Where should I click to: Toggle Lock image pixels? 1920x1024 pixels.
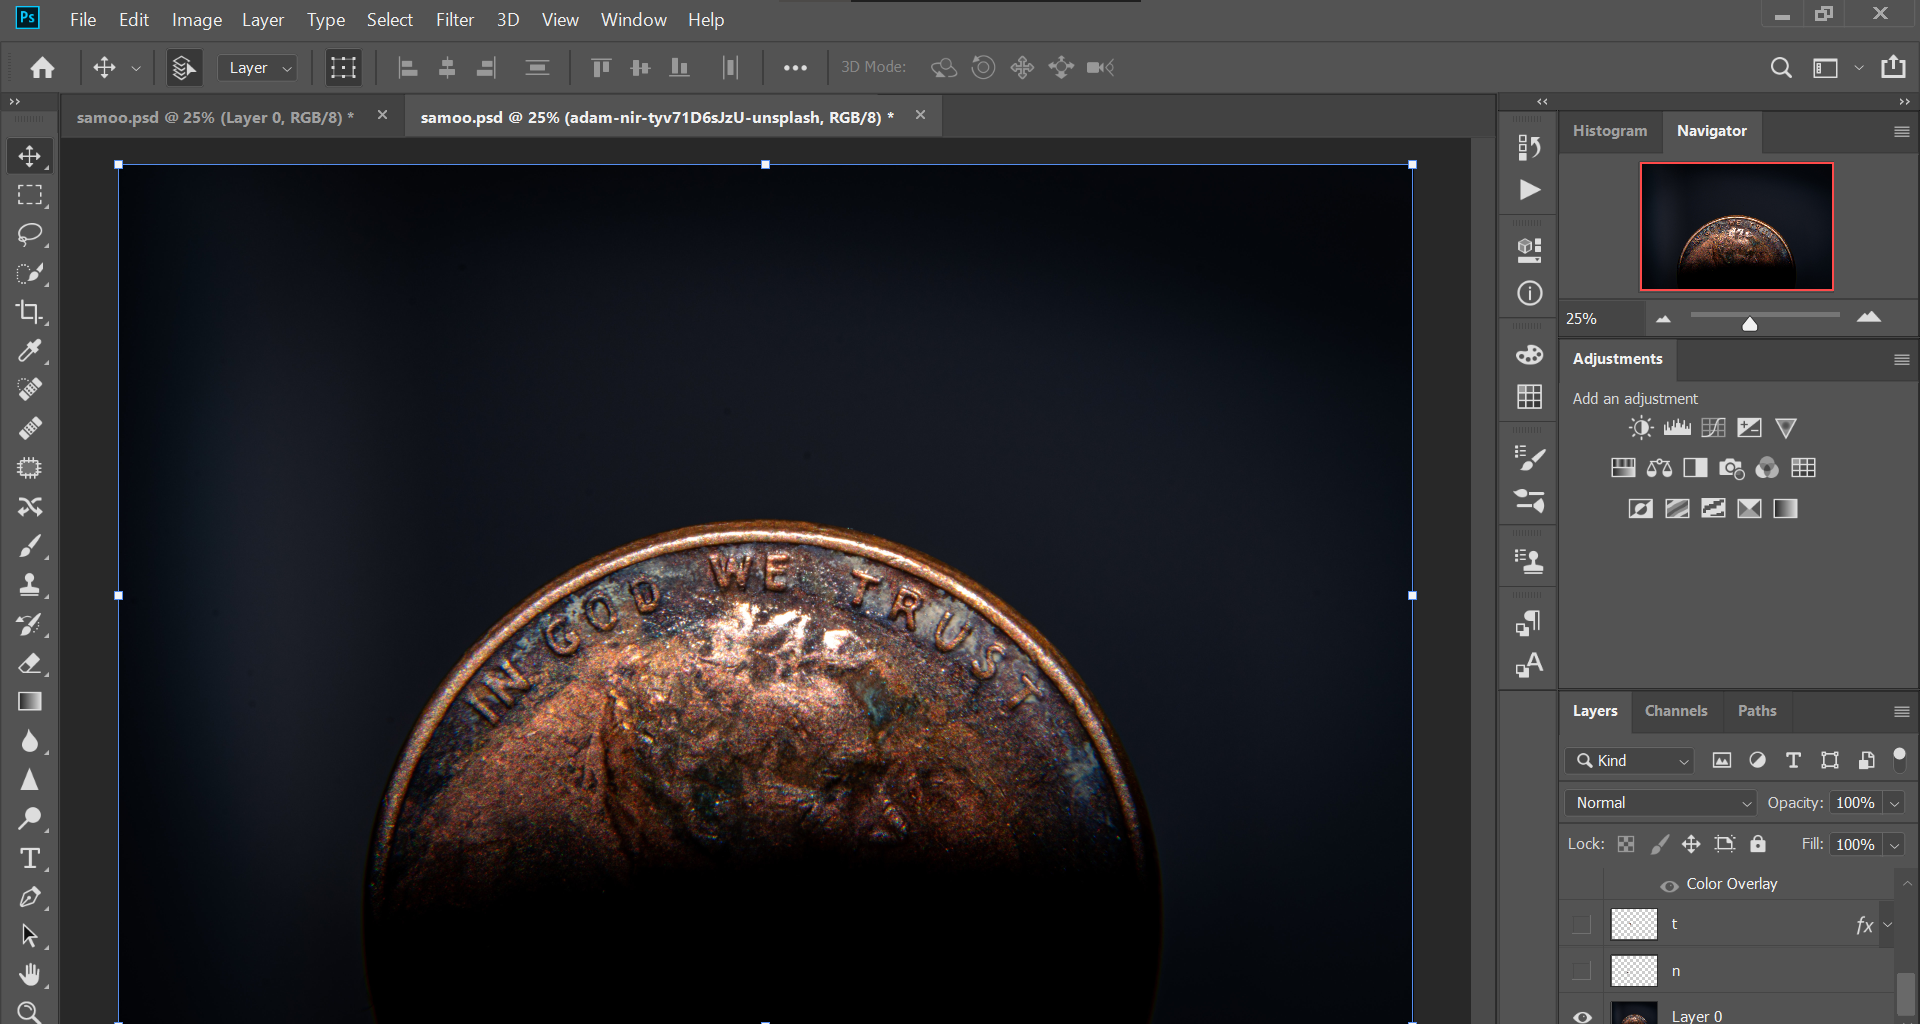pos(1659,844)
